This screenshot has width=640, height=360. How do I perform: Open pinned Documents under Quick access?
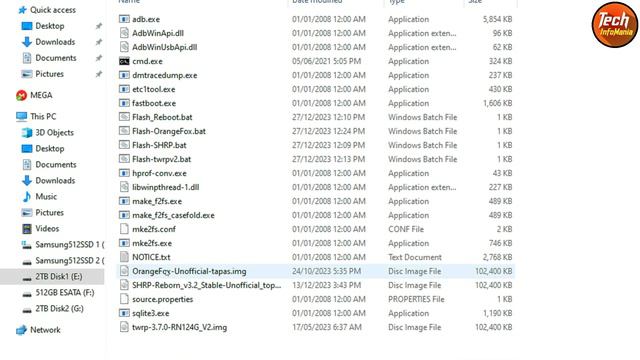[56, 58]
